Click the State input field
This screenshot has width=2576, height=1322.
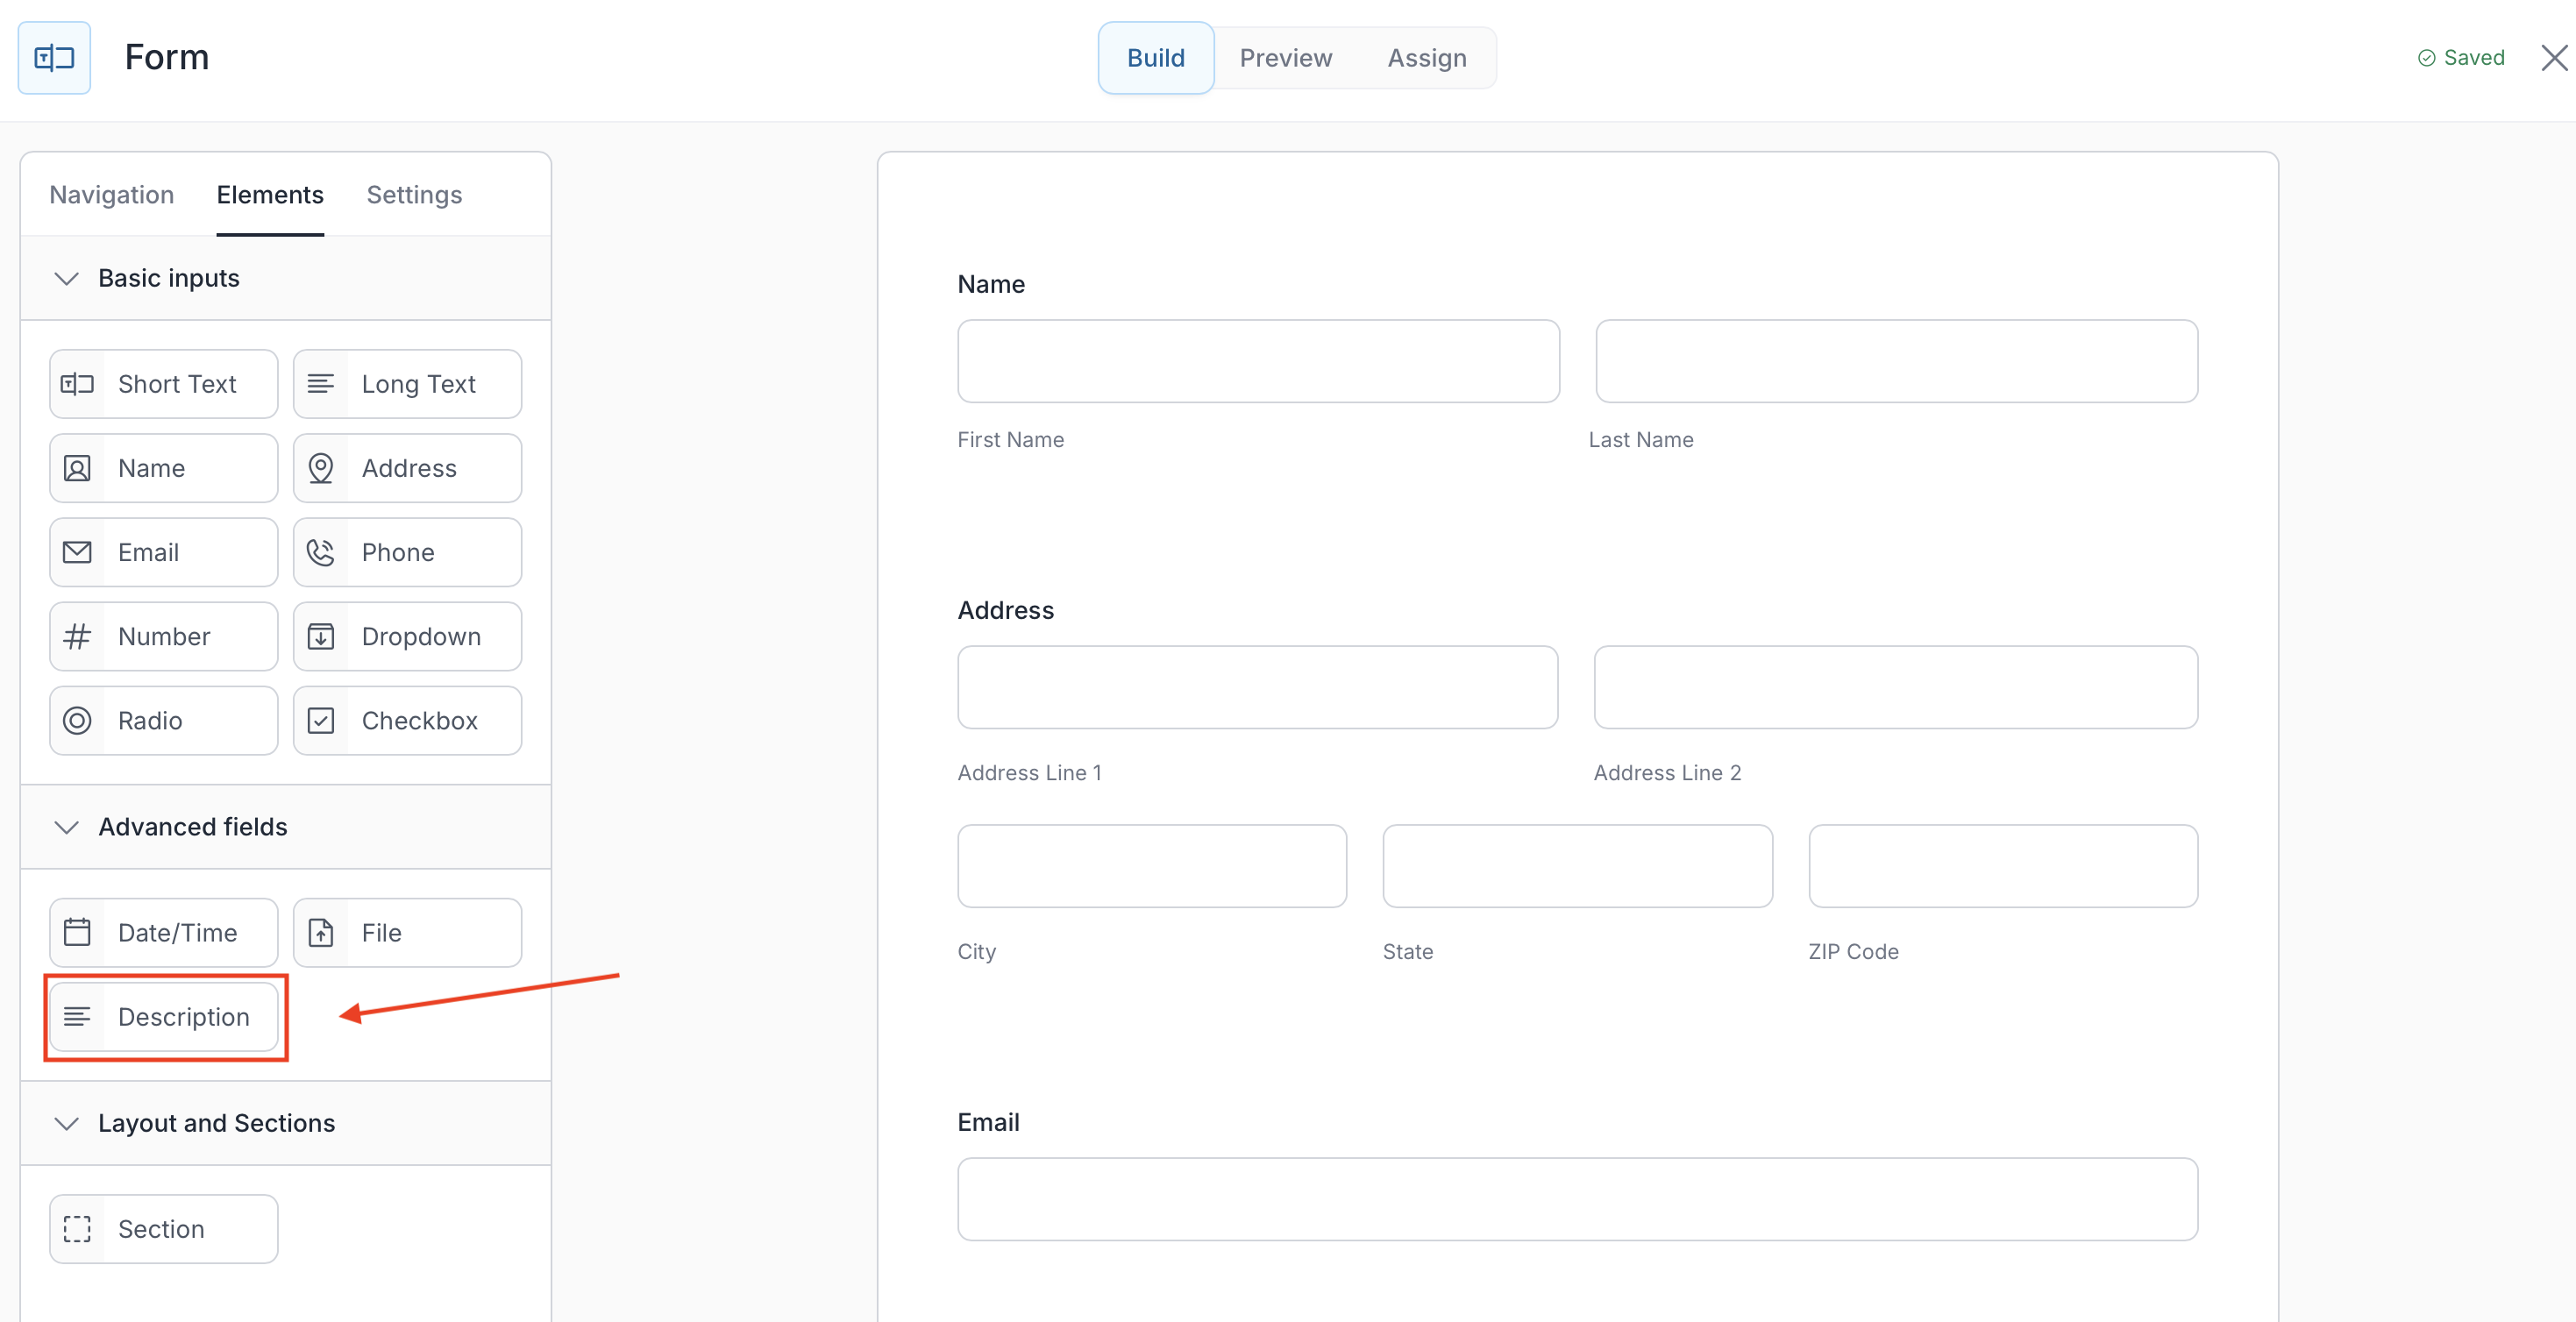pos(1578,866)
